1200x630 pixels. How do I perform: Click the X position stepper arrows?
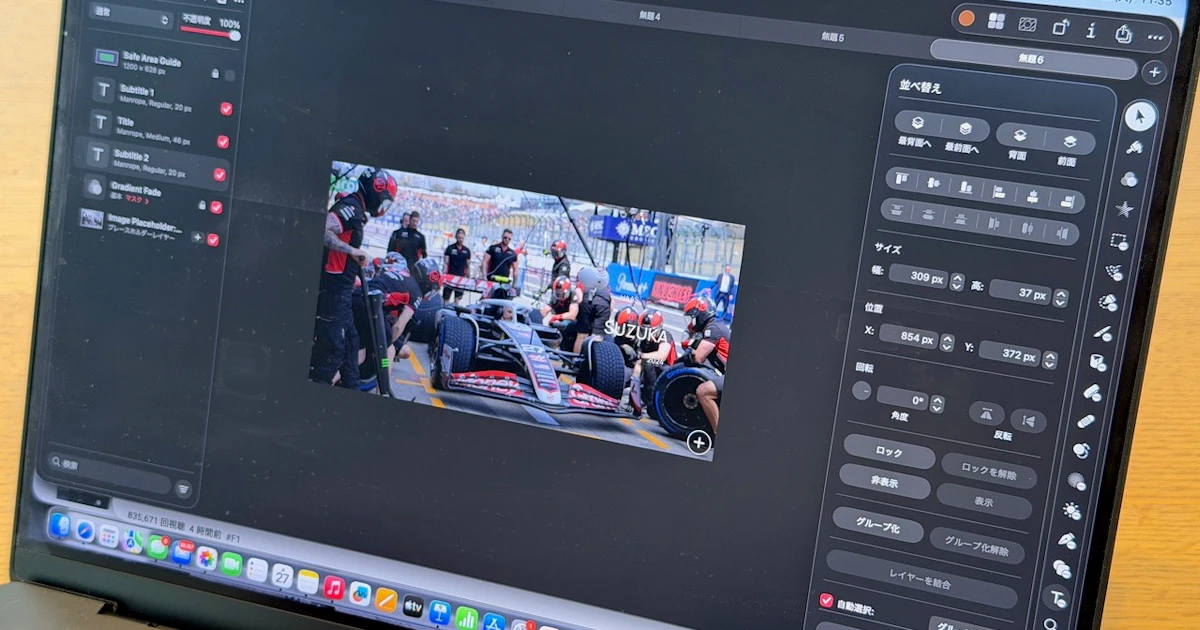[x=946, y=343]
